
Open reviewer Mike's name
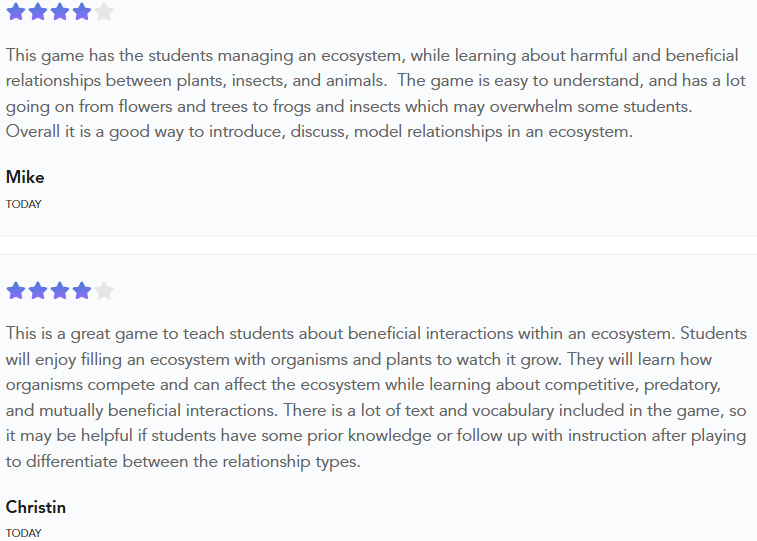click(25, 177)
